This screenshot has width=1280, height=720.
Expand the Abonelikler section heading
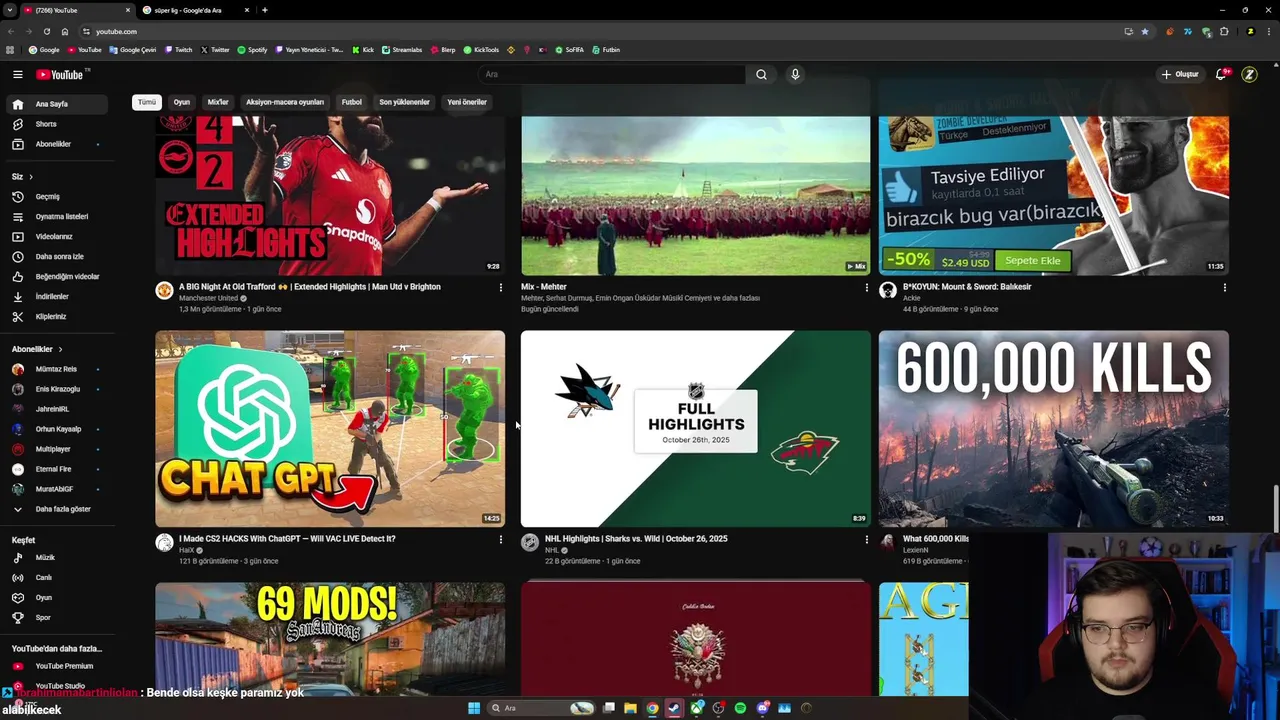[37, 349]
